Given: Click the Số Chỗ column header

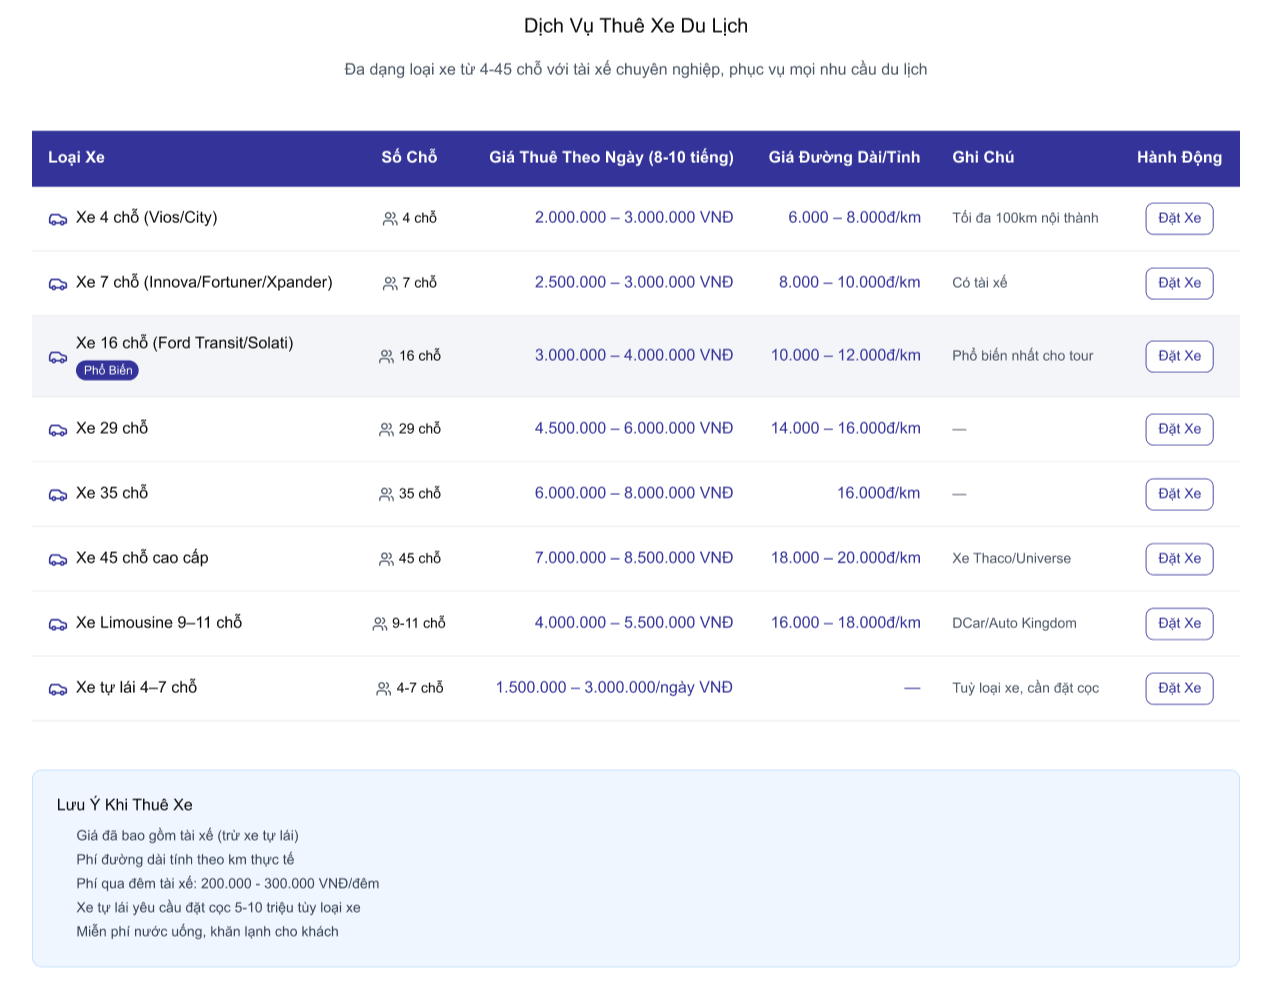Looking at the screenshot, I should pos(409,157).
